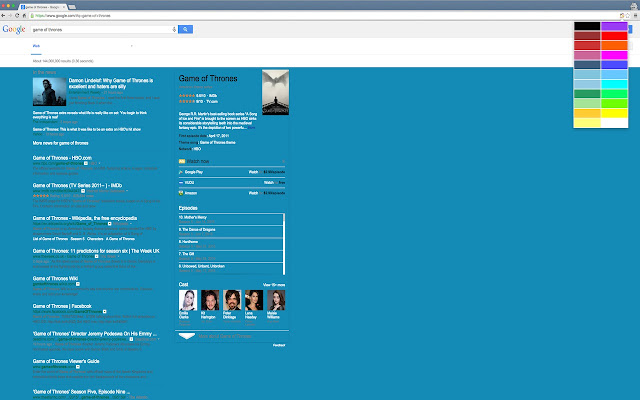Pick the dark green color swatch

coord(587,94)
